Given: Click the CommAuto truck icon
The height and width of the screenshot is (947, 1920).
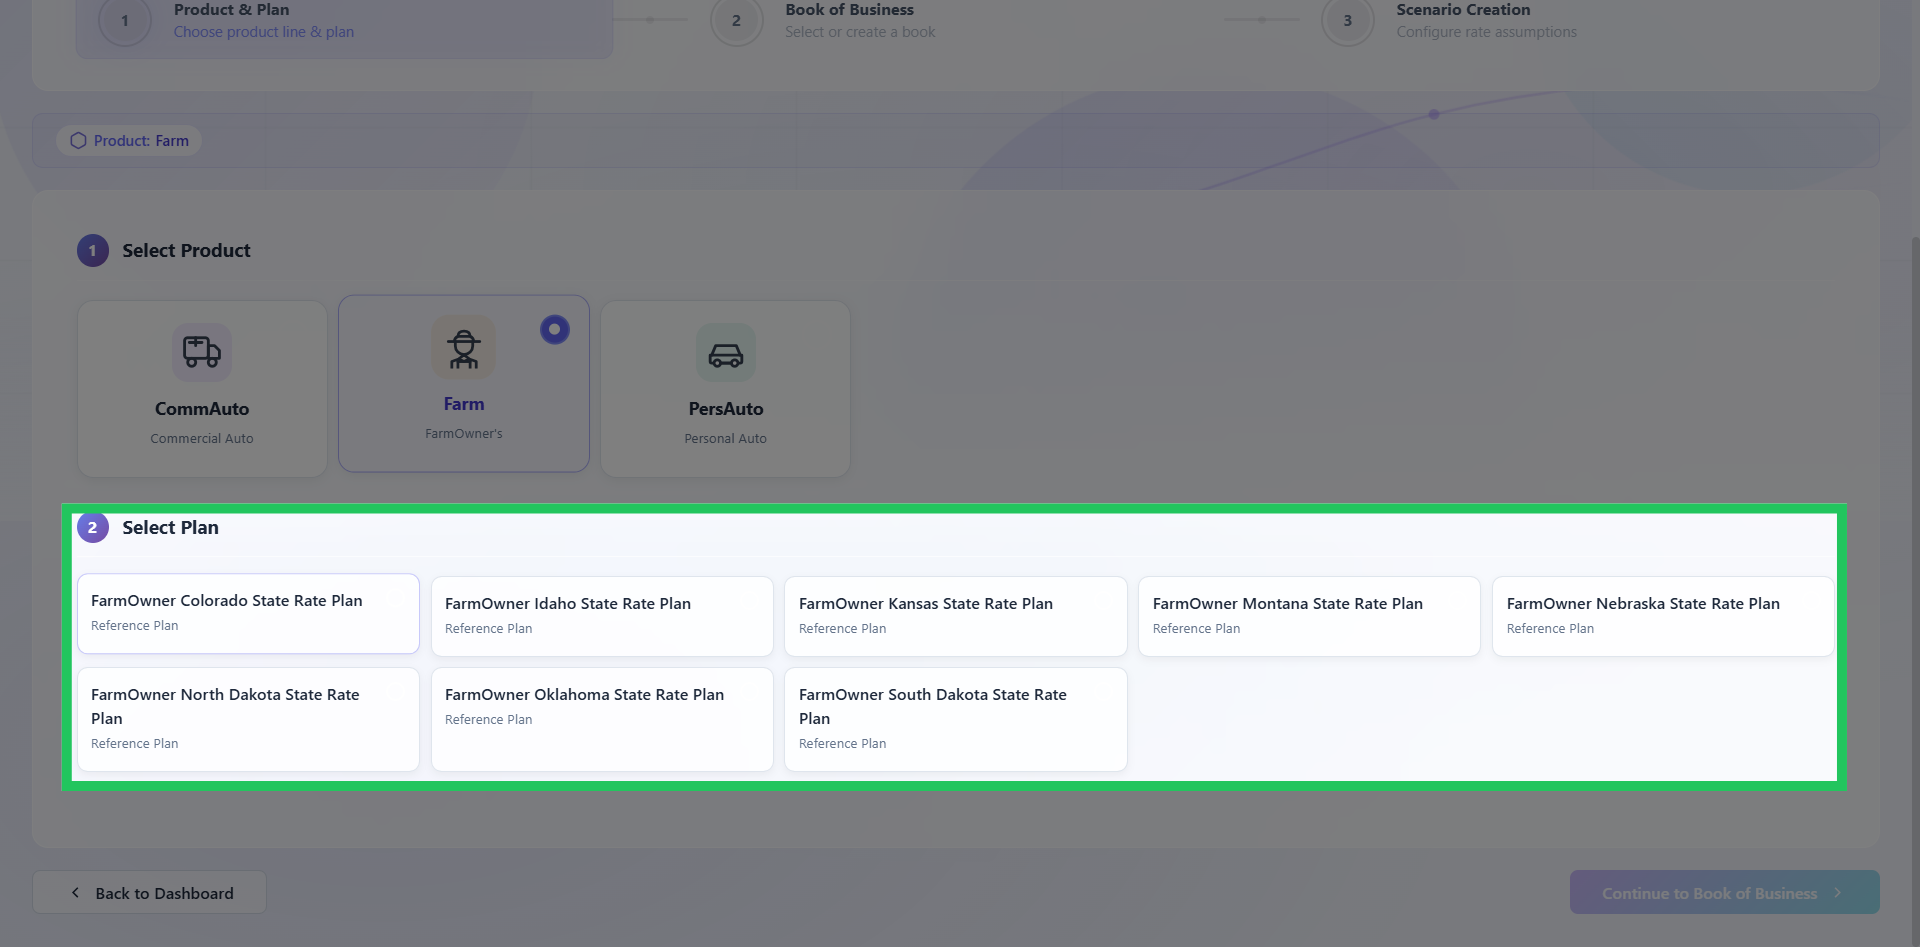Looking at the screenshot, I should tap(202, 352).
